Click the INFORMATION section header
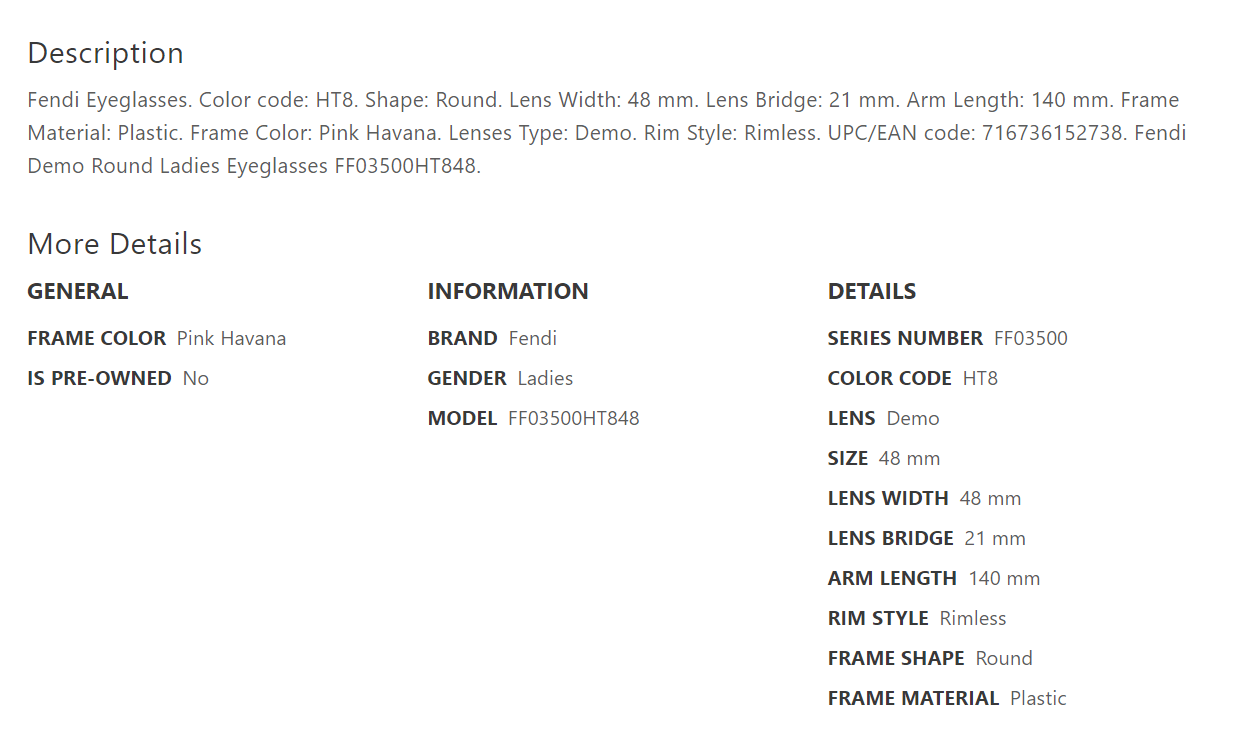The height and width of the screenshot is (735, 1260). 507,291
